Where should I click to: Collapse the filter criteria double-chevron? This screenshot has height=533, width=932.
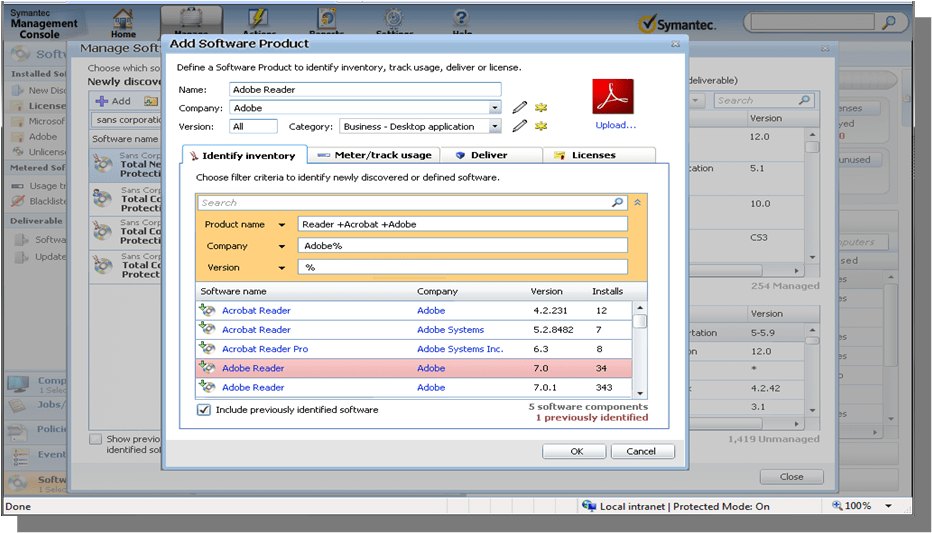(637, 203)
